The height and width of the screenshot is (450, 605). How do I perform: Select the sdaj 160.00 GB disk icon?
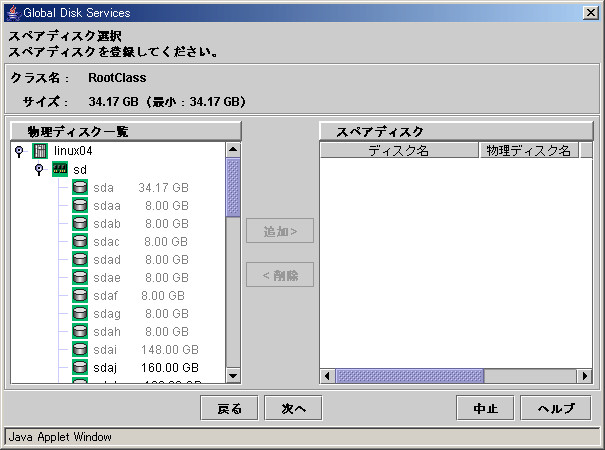80,367
